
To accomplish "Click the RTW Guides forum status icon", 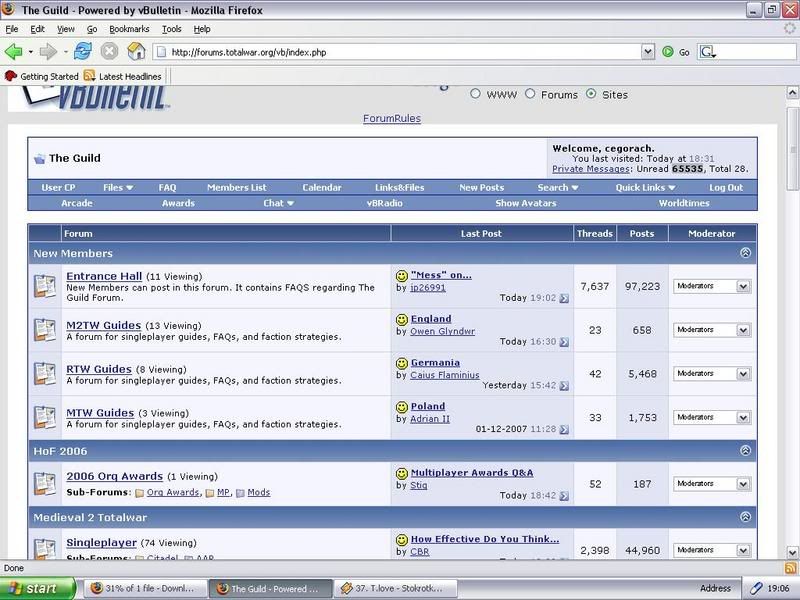I will [44, 374].
